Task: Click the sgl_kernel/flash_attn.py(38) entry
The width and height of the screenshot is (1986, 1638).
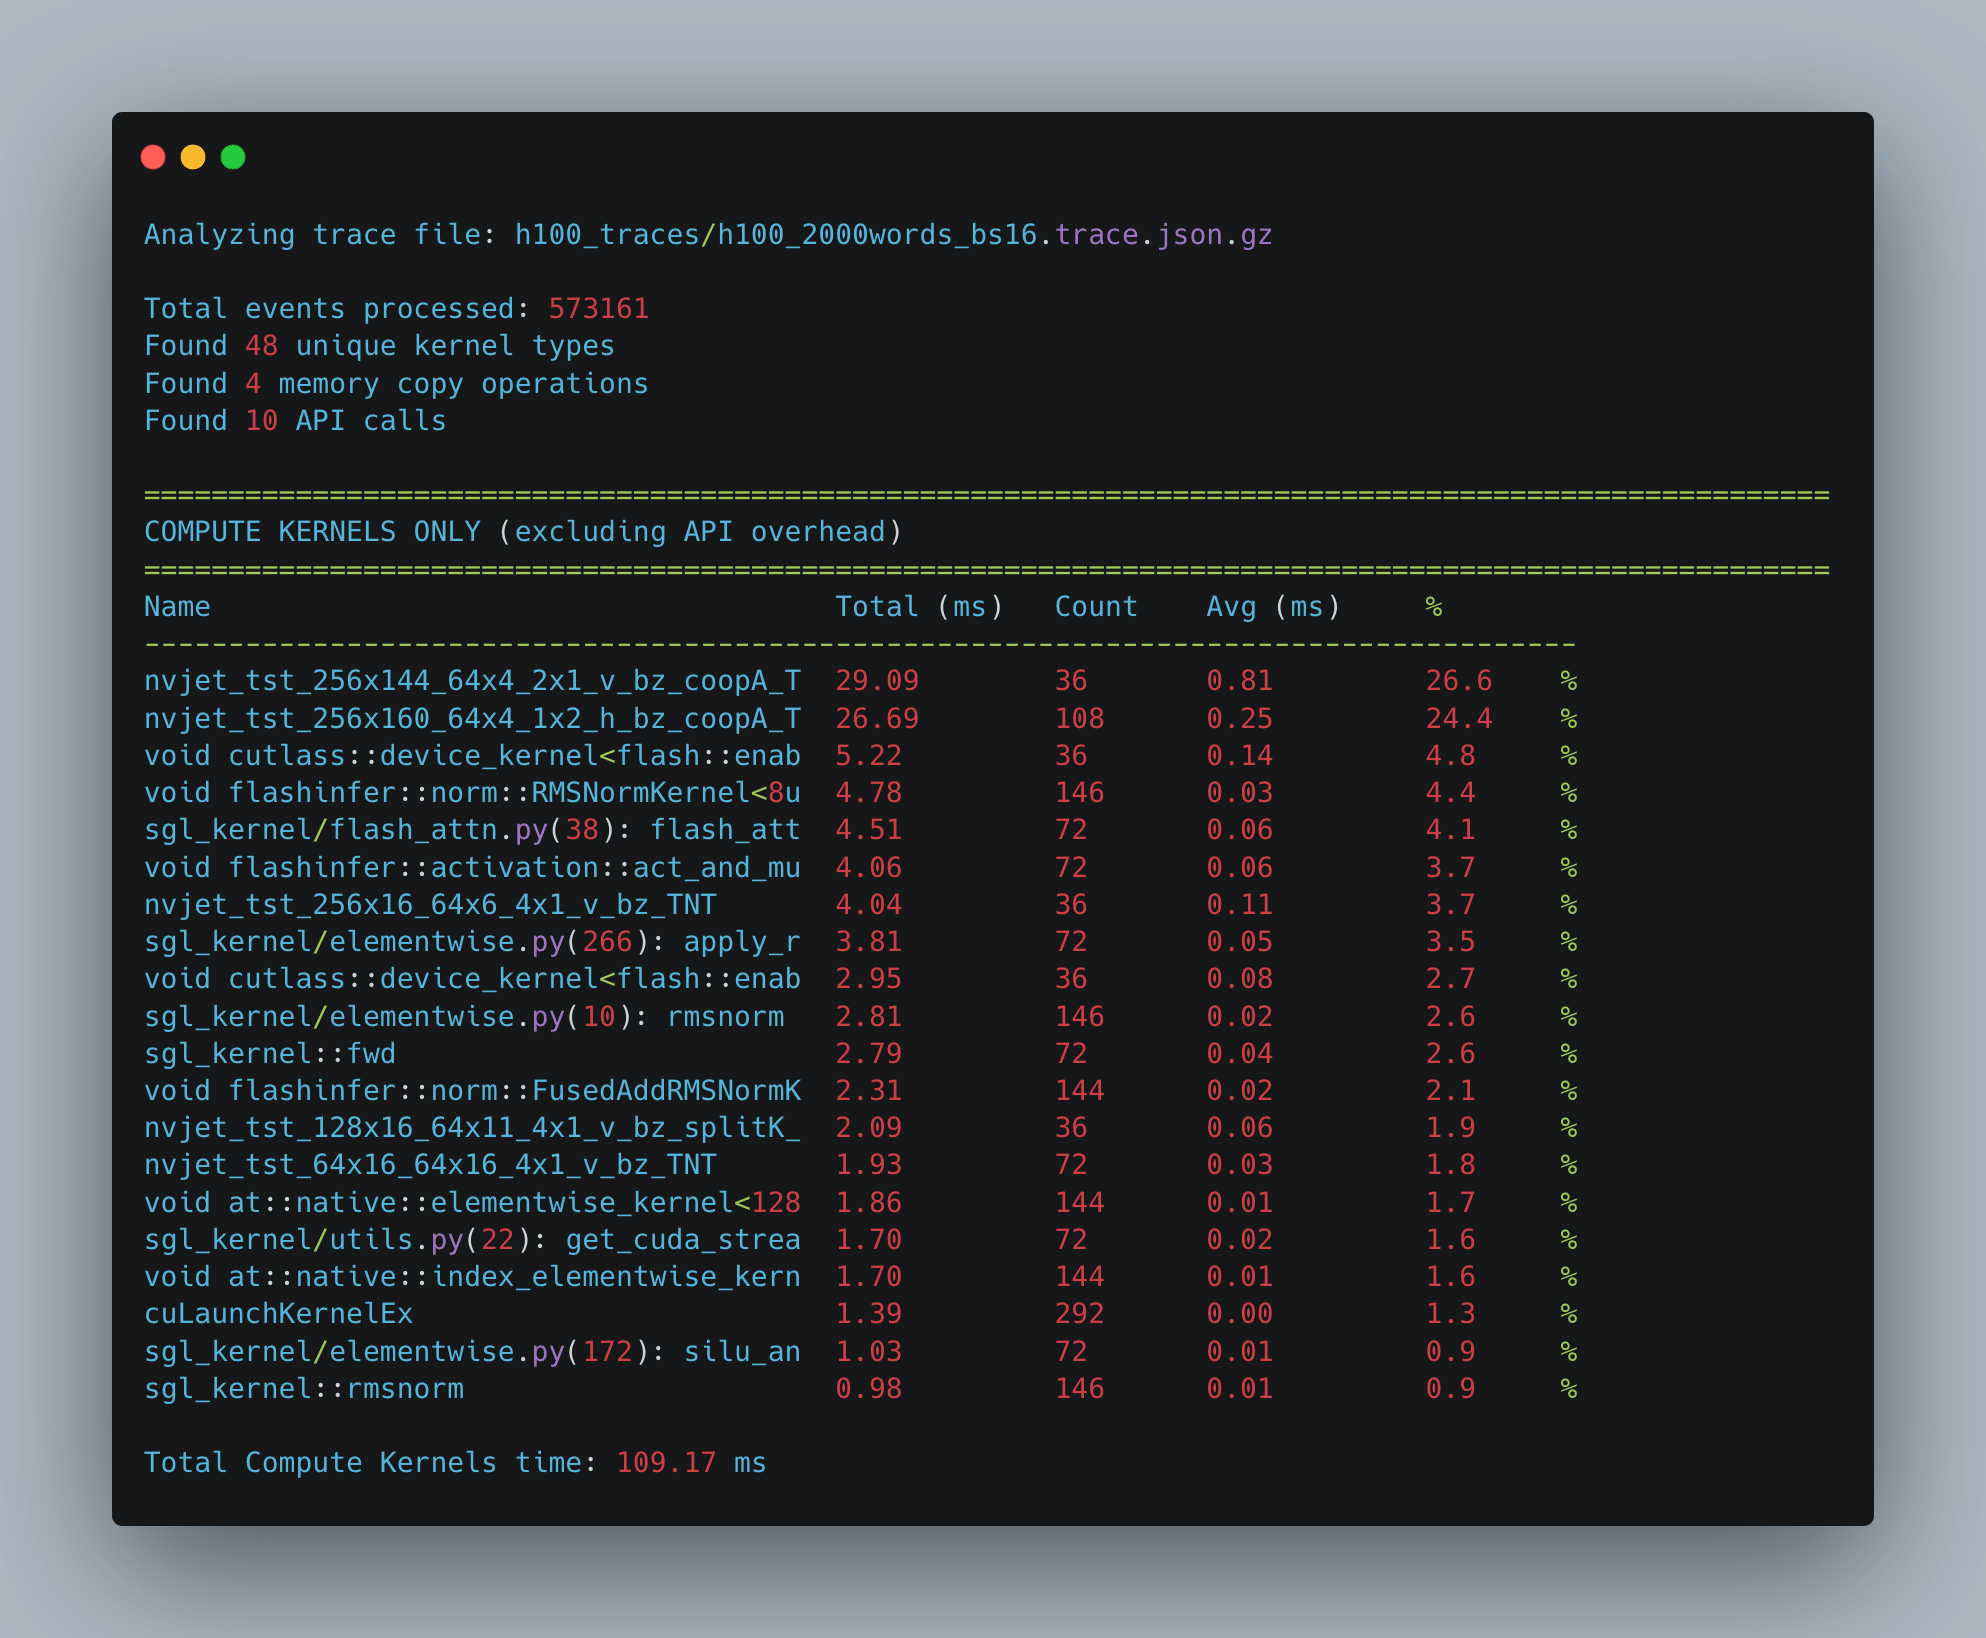Action: click(472, 830)
